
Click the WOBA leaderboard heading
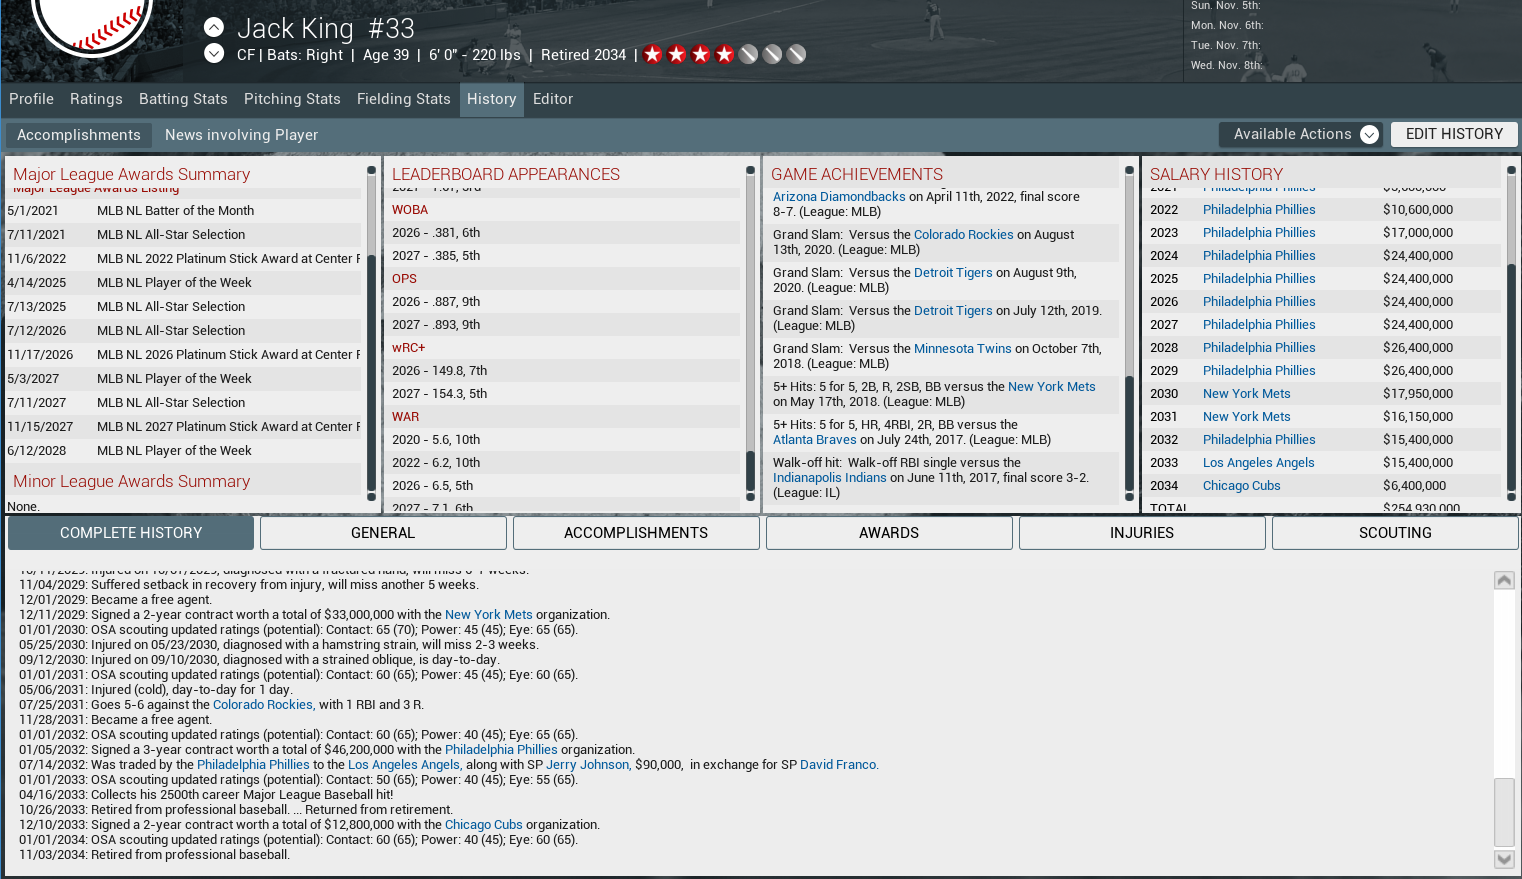(x=410, y=210)
